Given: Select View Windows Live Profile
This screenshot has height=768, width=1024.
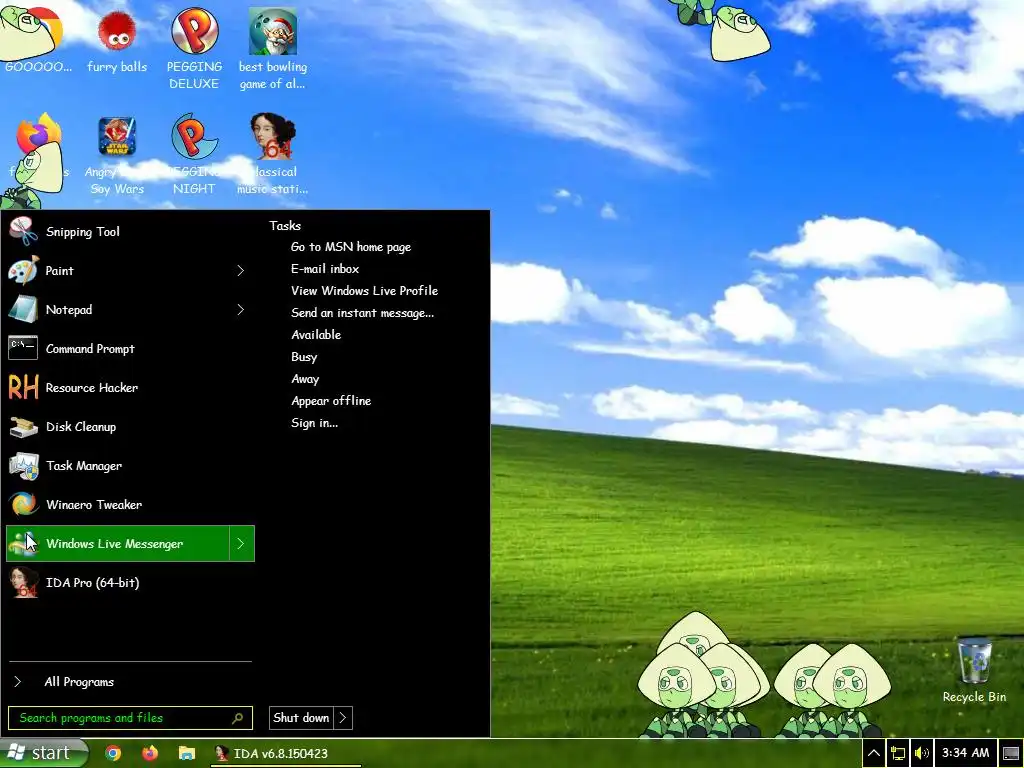Looking at the screenshot, I should [x=364, y=291].
